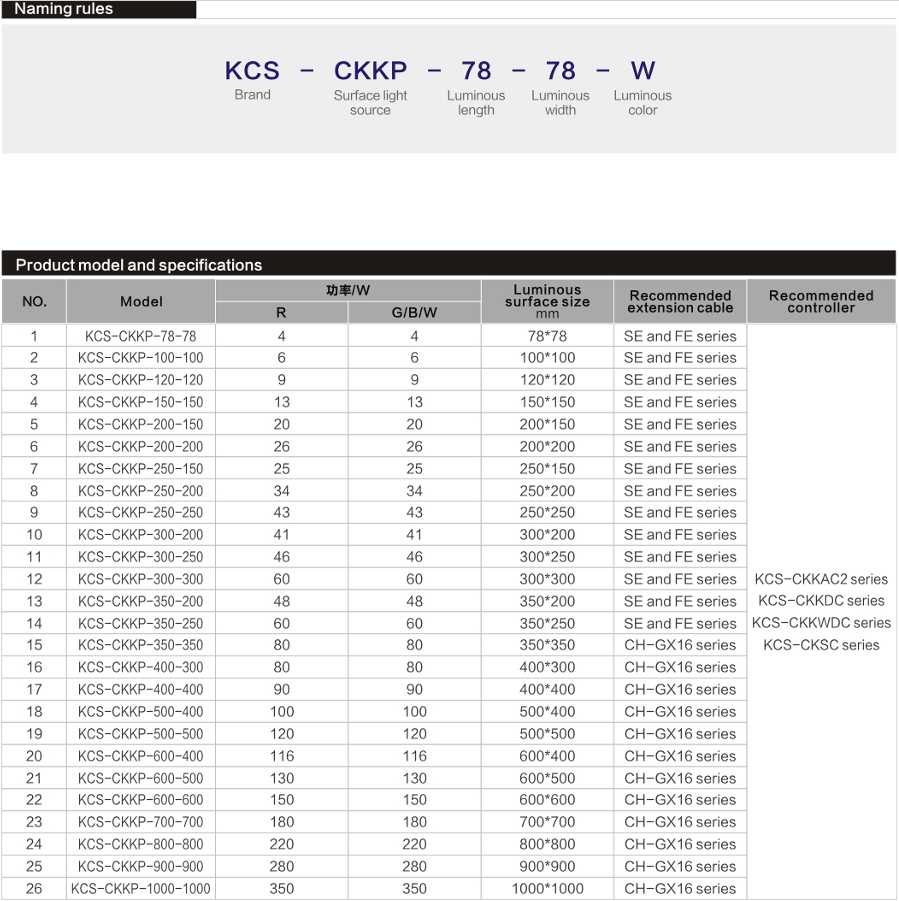Click the 'KCS-CKKAC2 series' controller text

(821, 579)
